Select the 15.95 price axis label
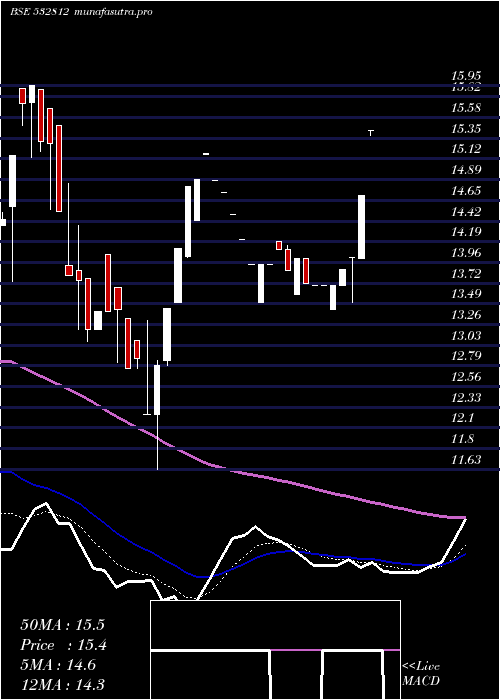The height and width of the screenshot is (700, 500). point(466,76)
